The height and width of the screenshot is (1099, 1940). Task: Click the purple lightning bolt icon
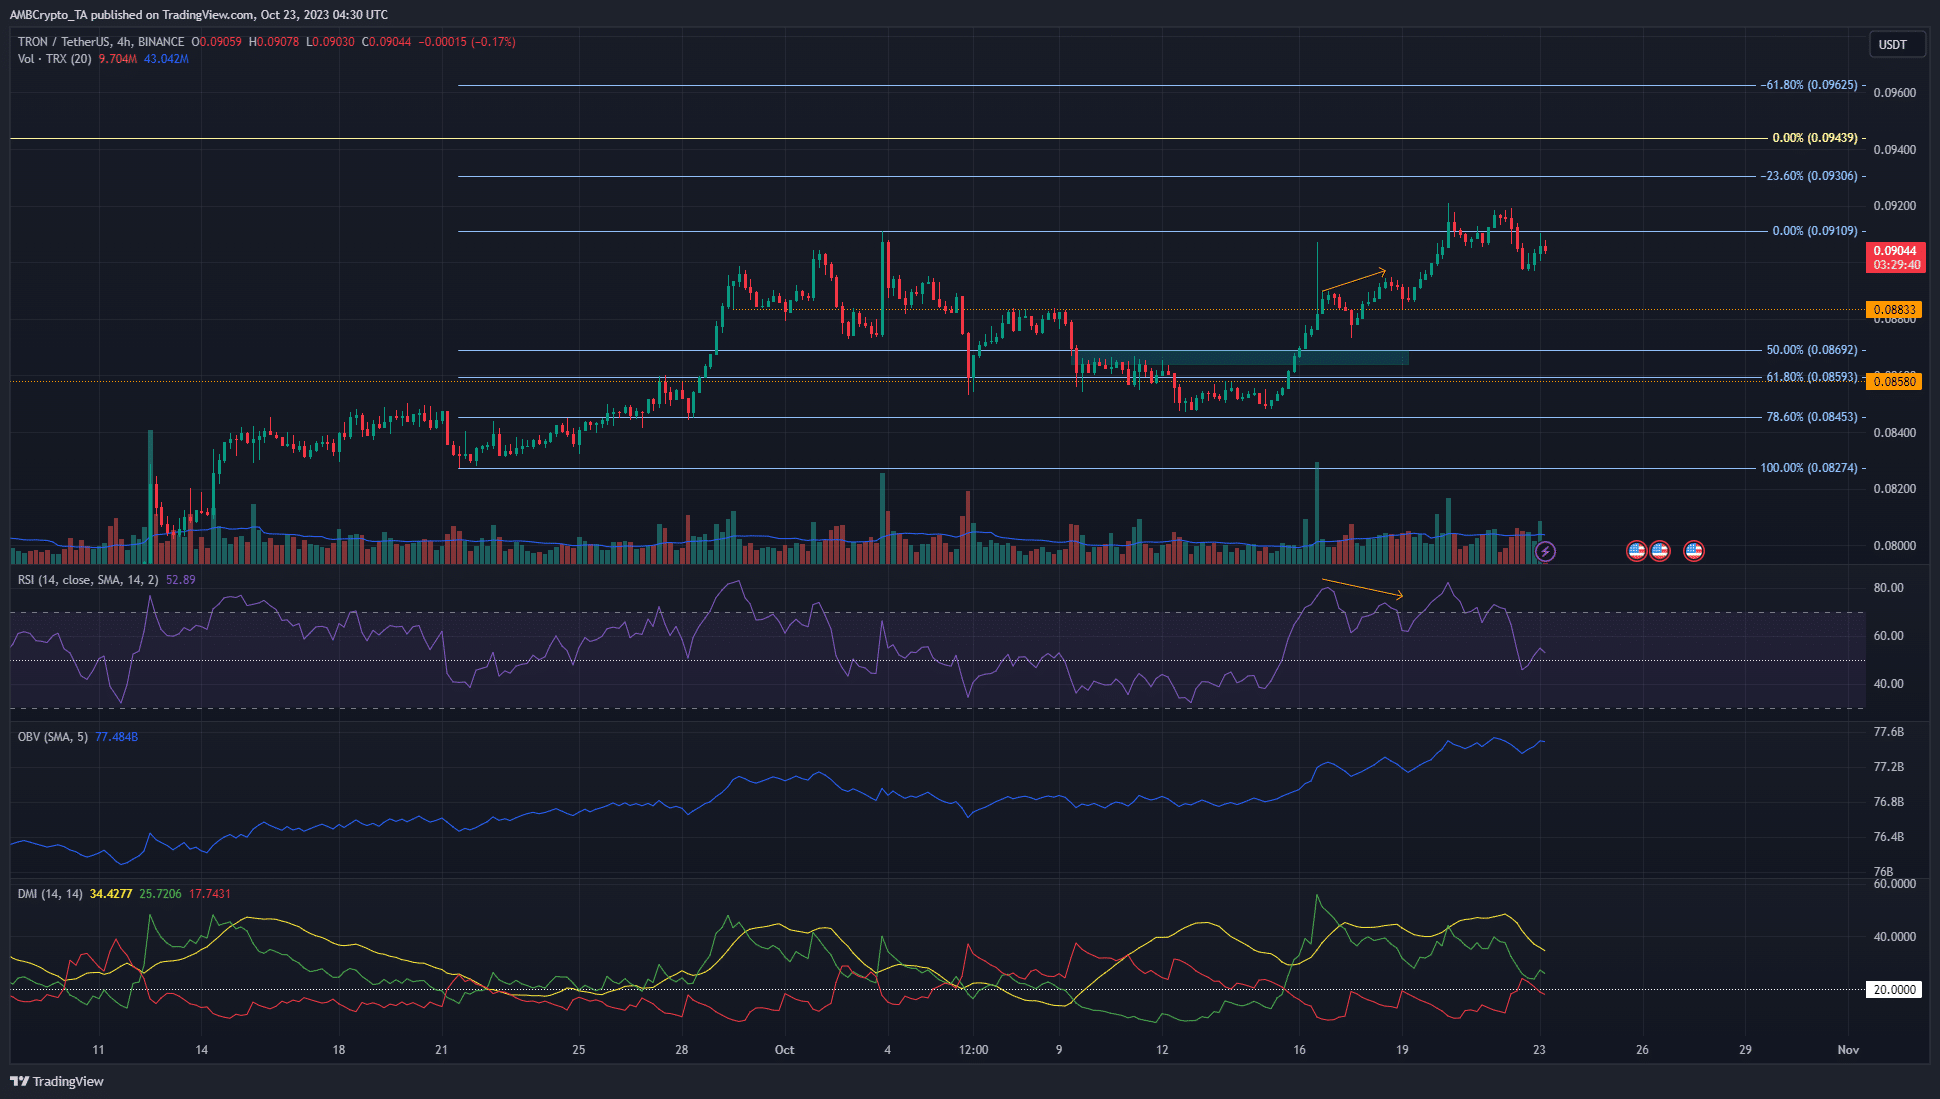click(x=1545, y=551)
